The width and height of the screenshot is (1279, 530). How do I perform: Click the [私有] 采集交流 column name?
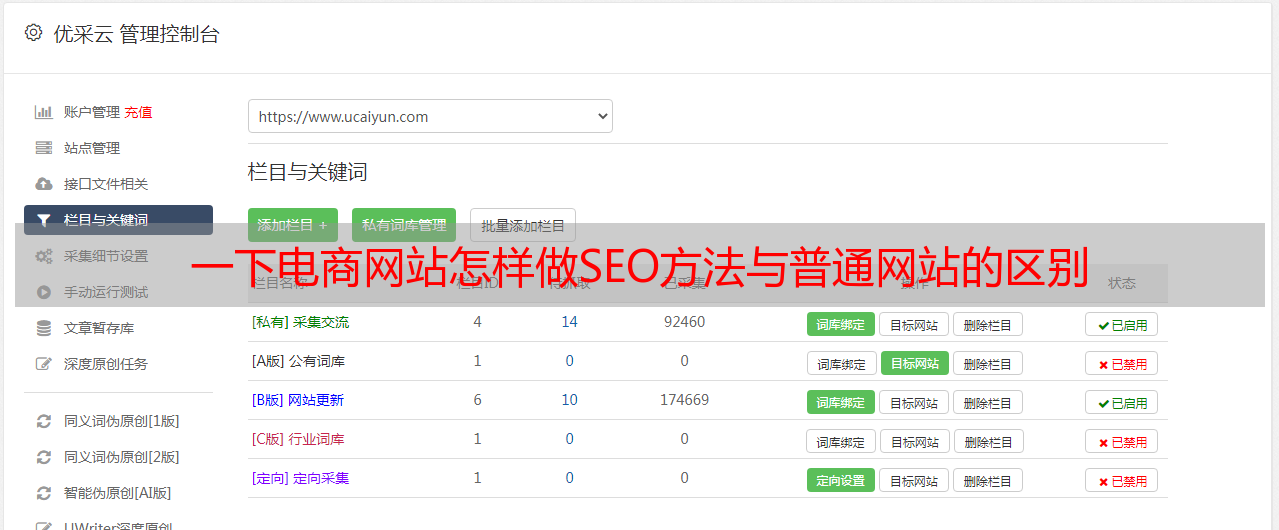pyautogui.click(x=300, y=322)
